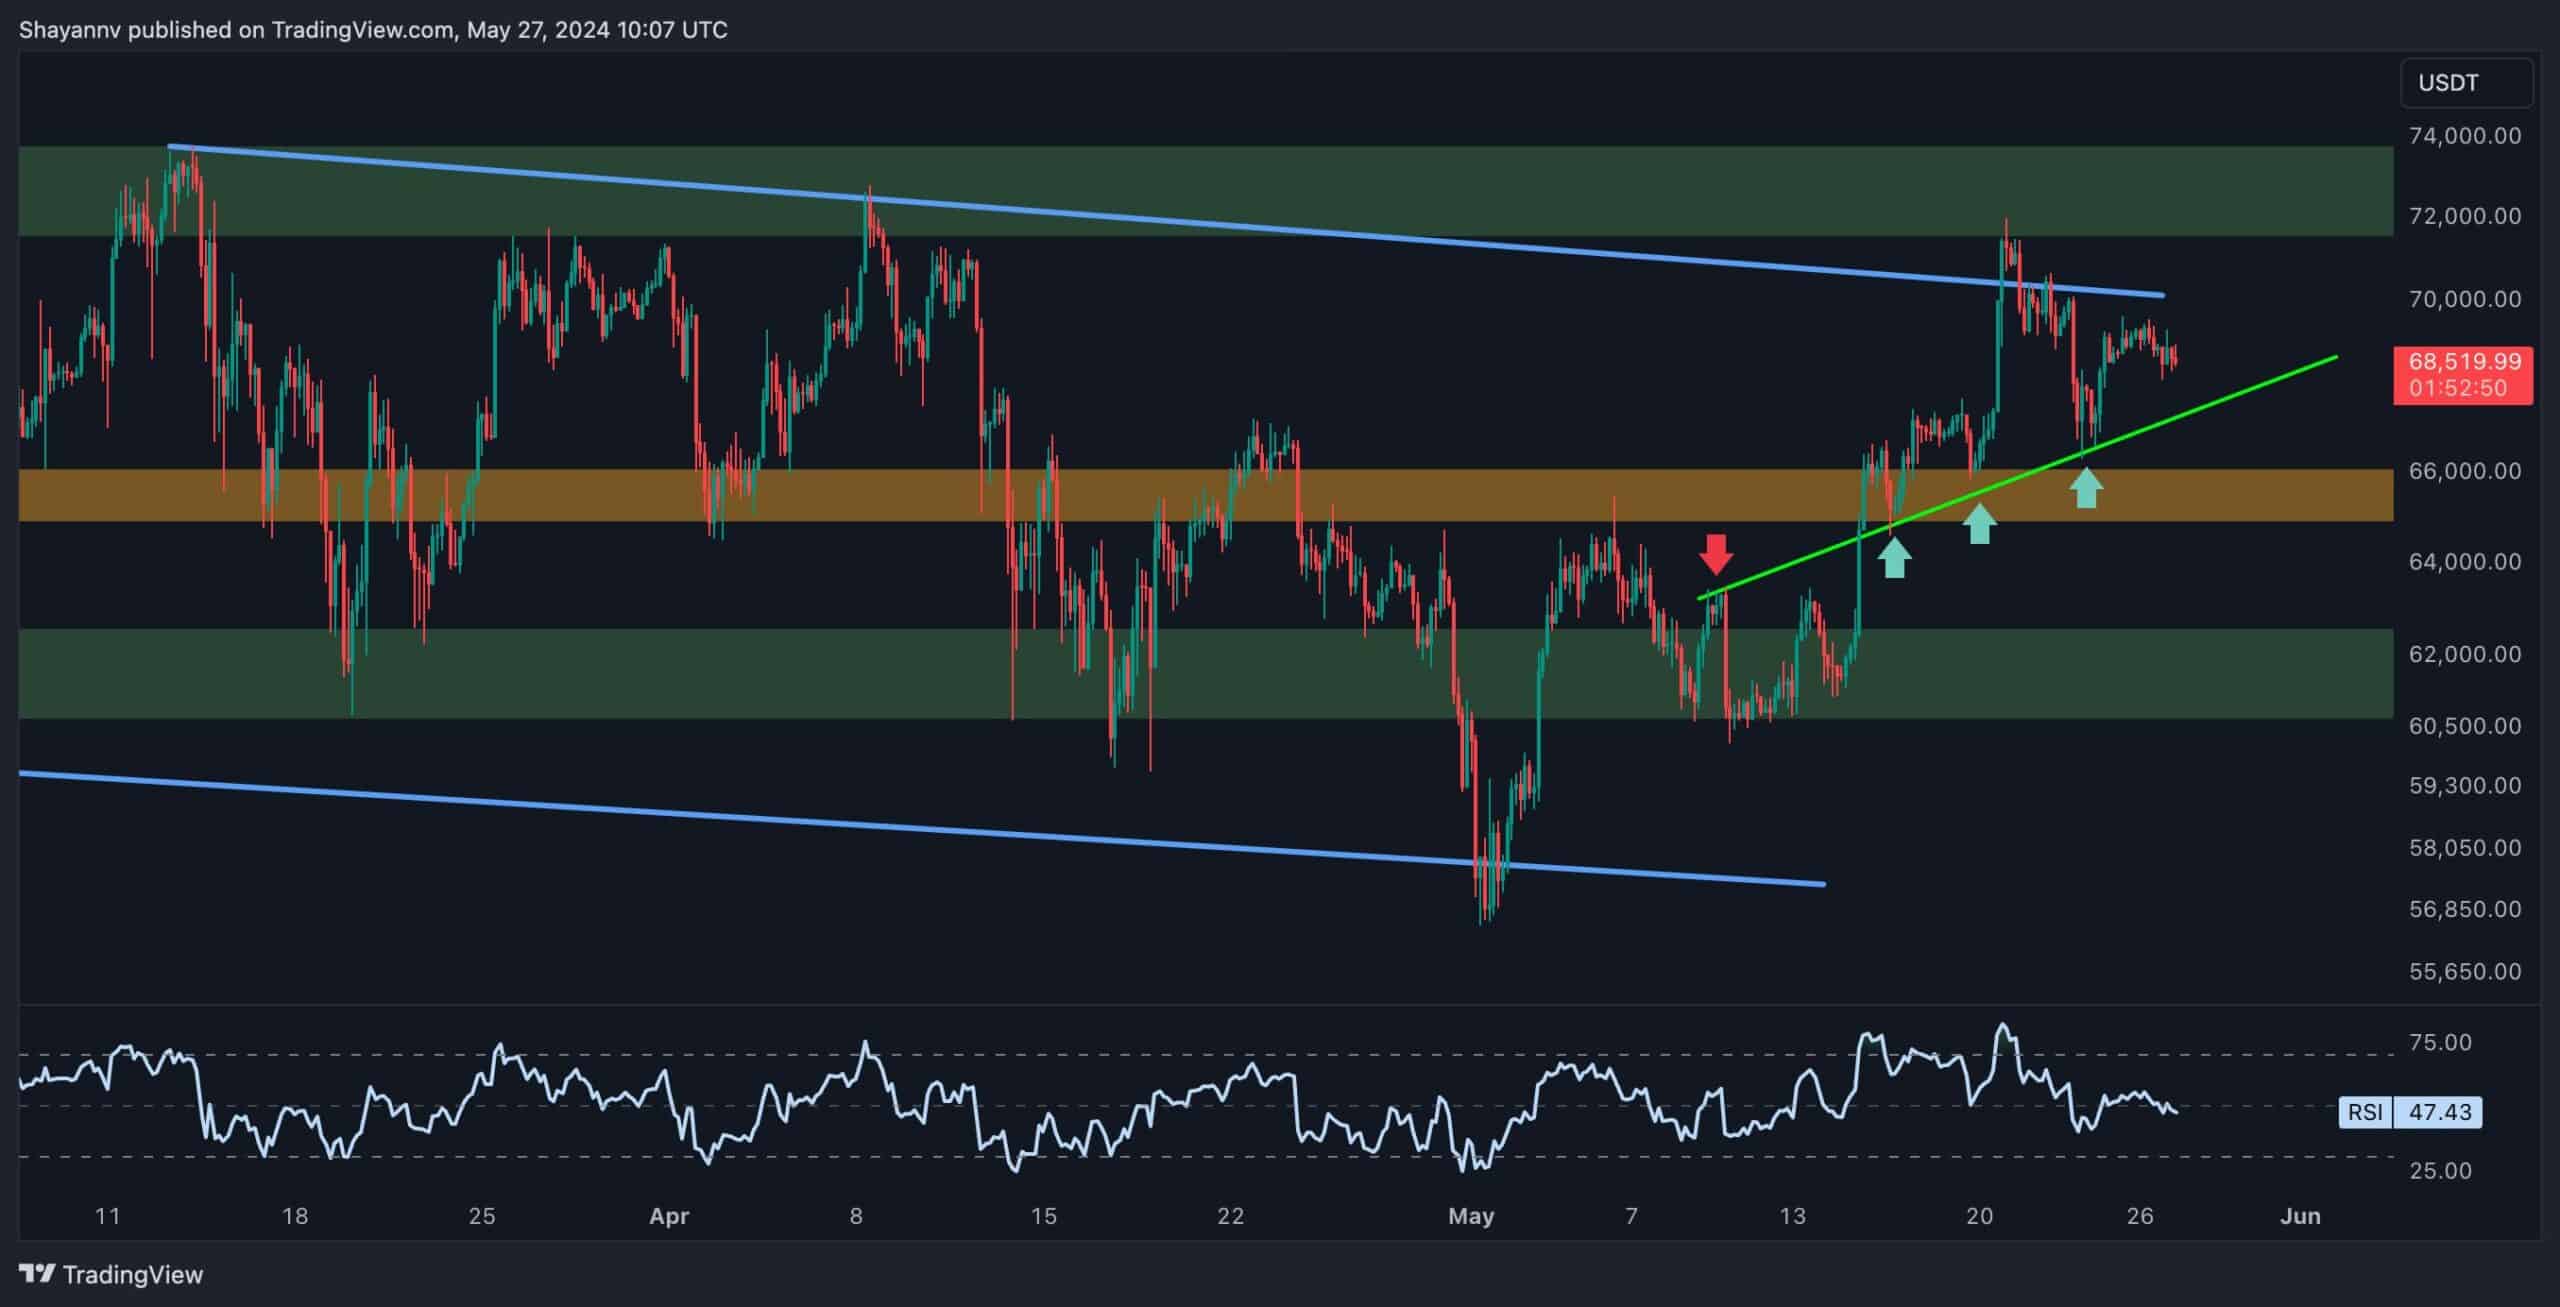
Task: Click the first teal up arrow marker
Action: point(1893,558)
